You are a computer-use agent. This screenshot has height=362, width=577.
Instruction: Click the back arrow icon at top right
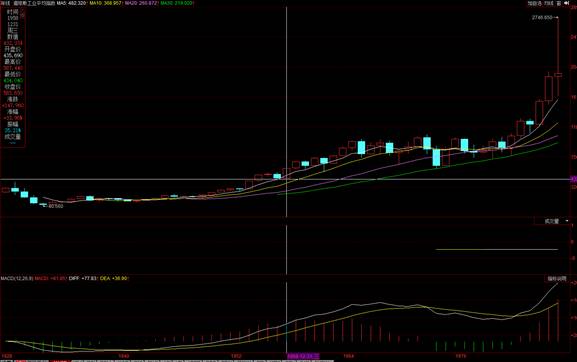(x=567, y=3)
